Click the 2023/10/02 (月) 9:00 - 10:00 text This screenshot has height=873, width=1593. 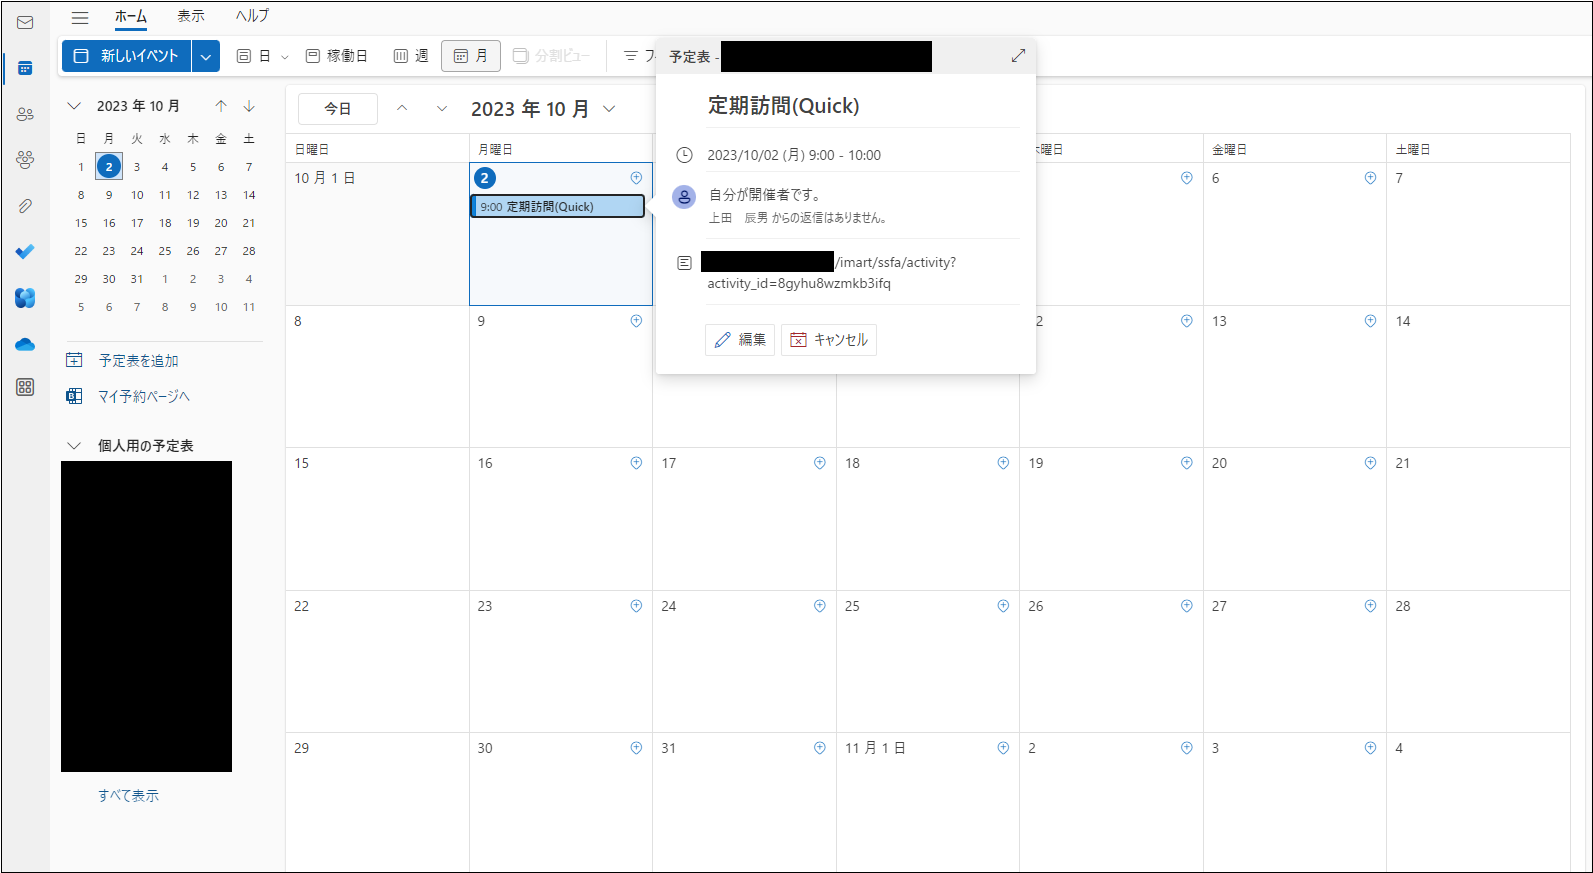(x=794, y=155)
